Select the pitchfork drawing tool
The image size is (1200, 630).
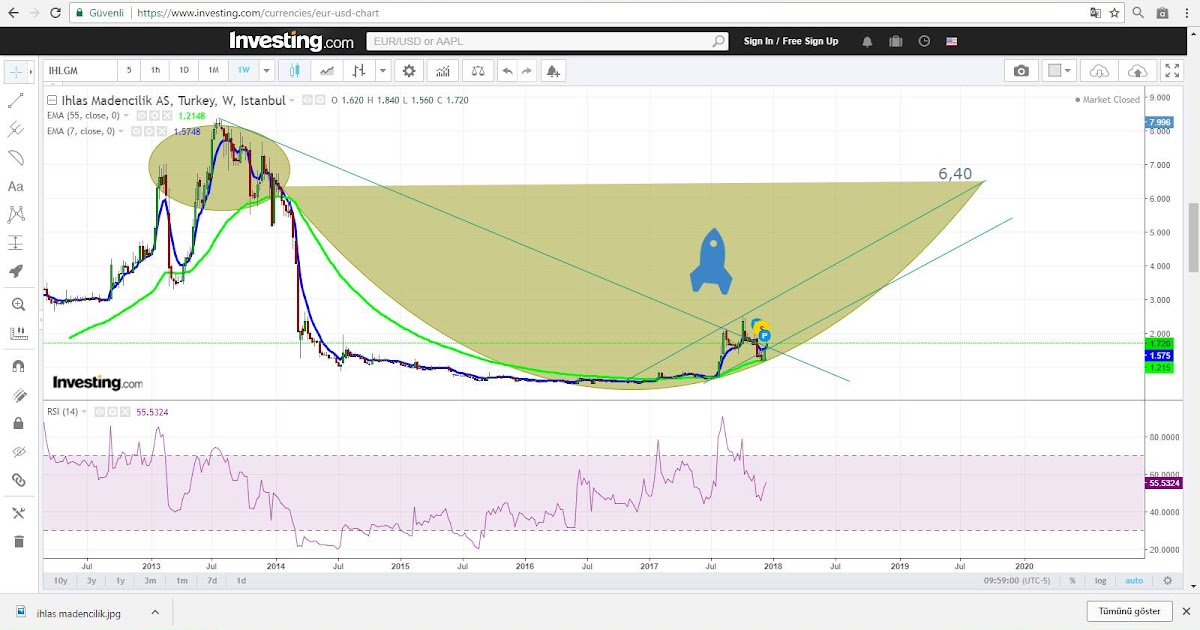pyautogui.click(x=16, y=129)
